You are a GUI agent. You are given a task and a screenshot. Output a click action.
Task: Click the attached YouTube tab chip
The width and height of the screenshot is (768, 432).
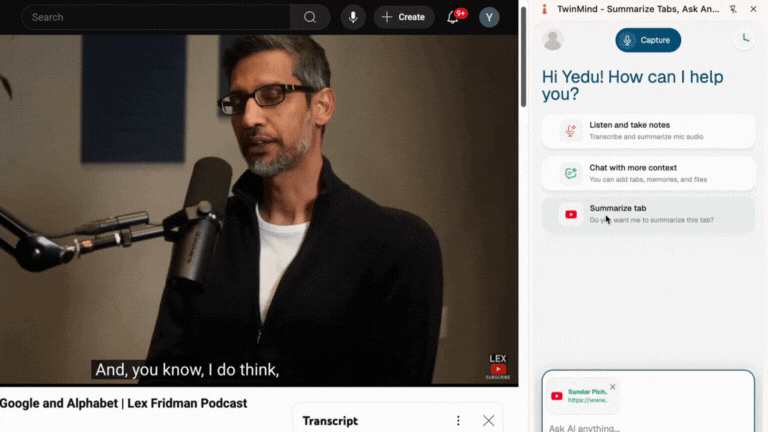point(582,396)
